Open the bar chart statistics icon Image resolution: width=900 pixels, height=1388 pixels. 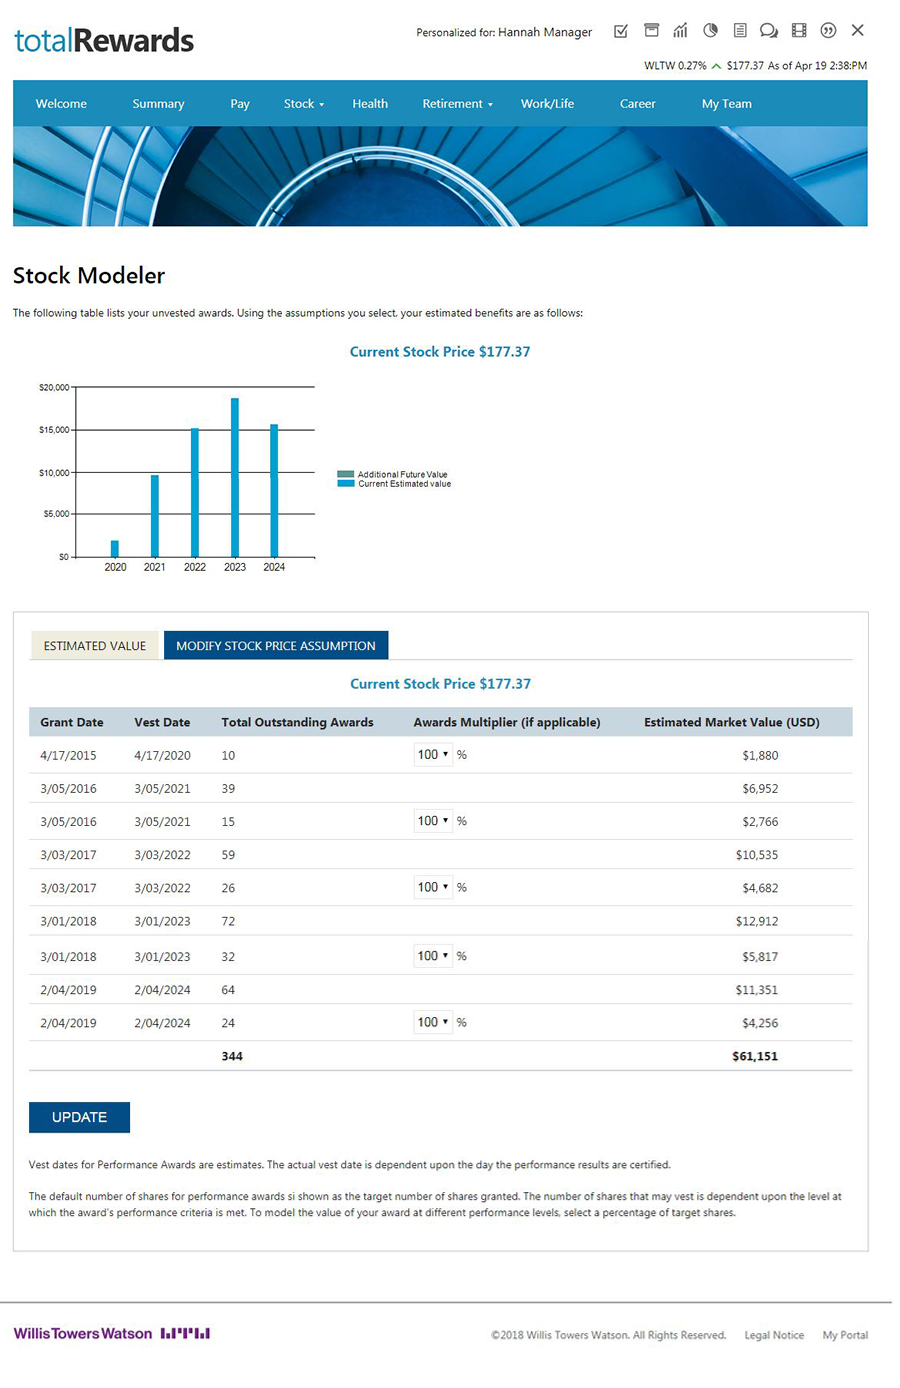tap(680, 31)
